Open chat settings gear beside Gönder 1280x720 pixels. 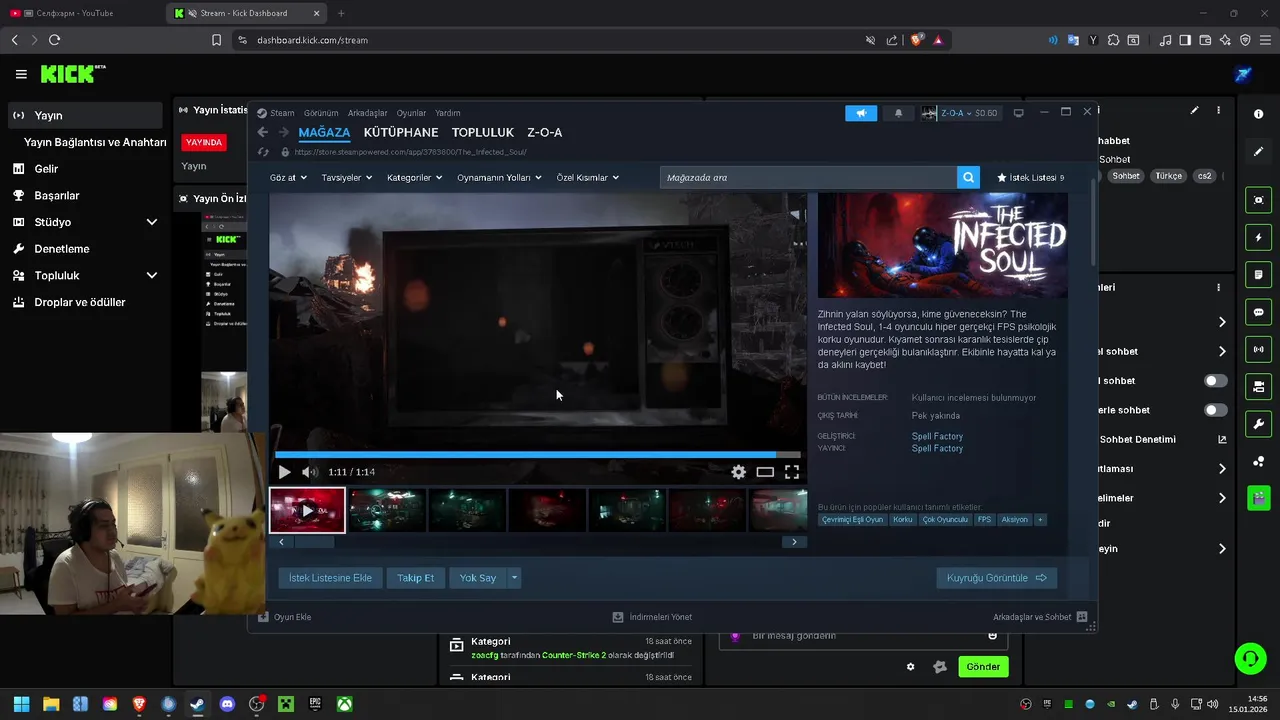click(910, 667)
